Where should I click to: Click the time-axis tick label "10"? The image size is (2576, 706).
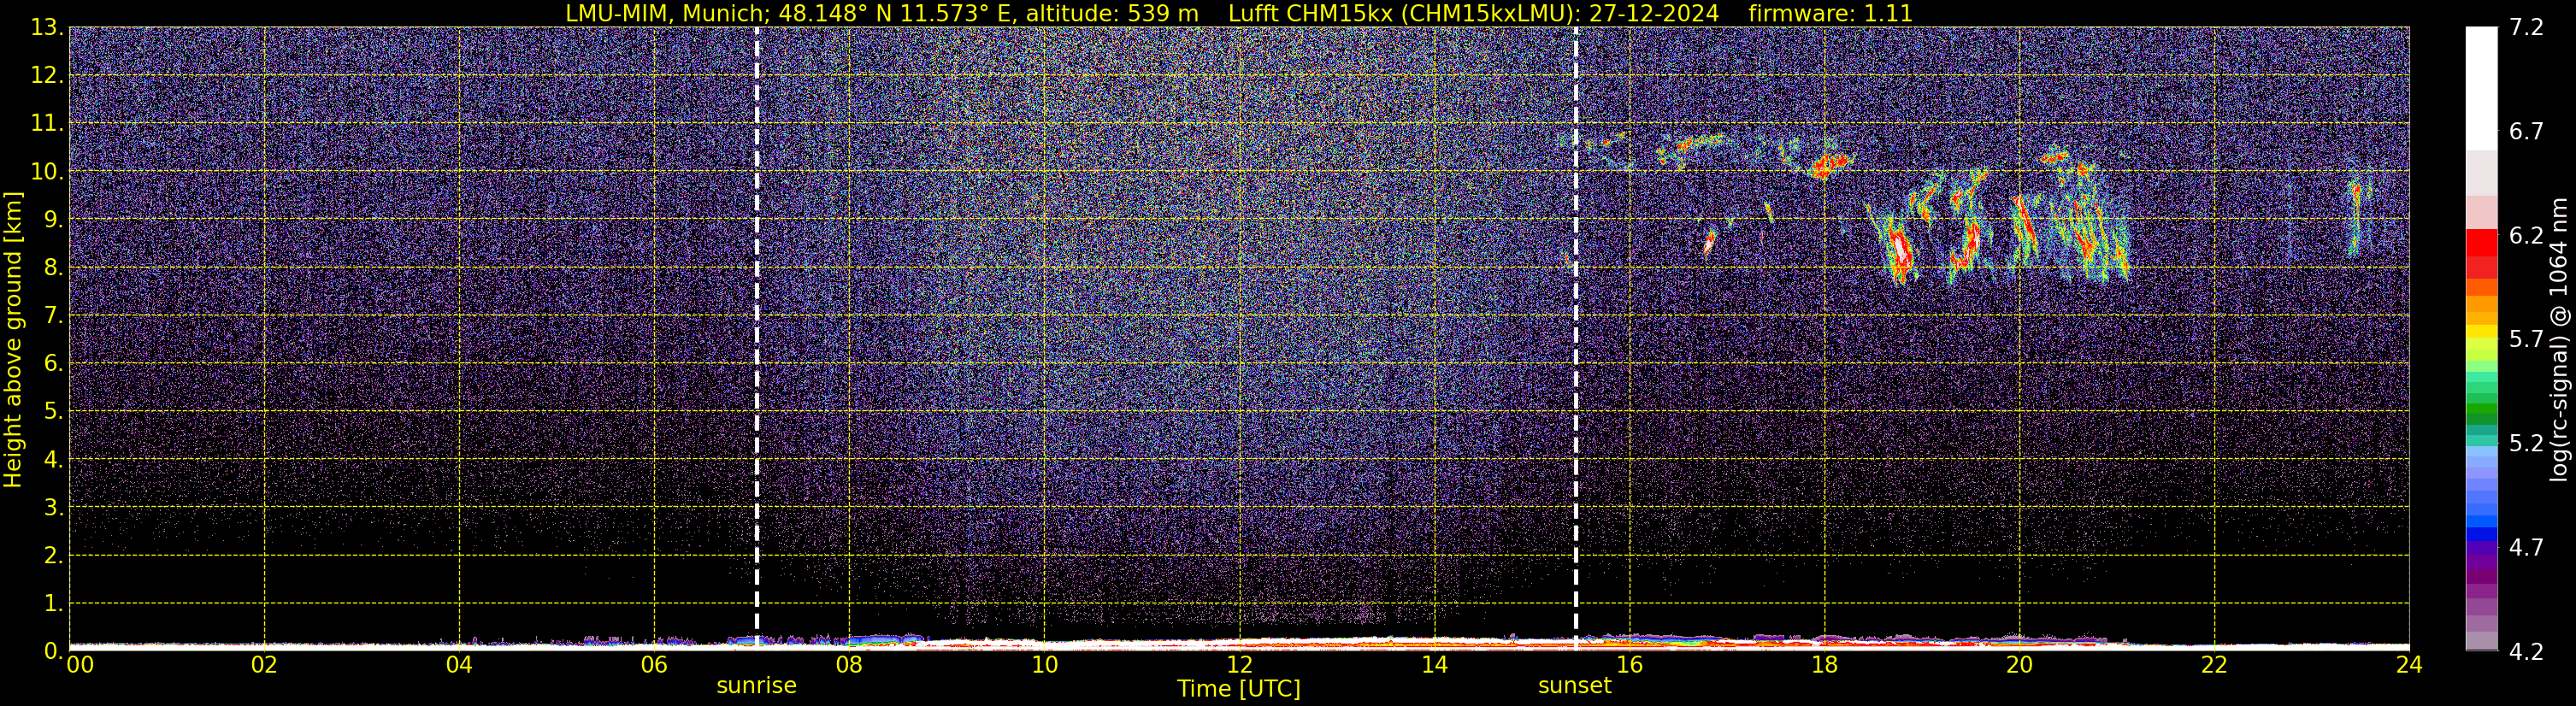(x=1044, y=665)
